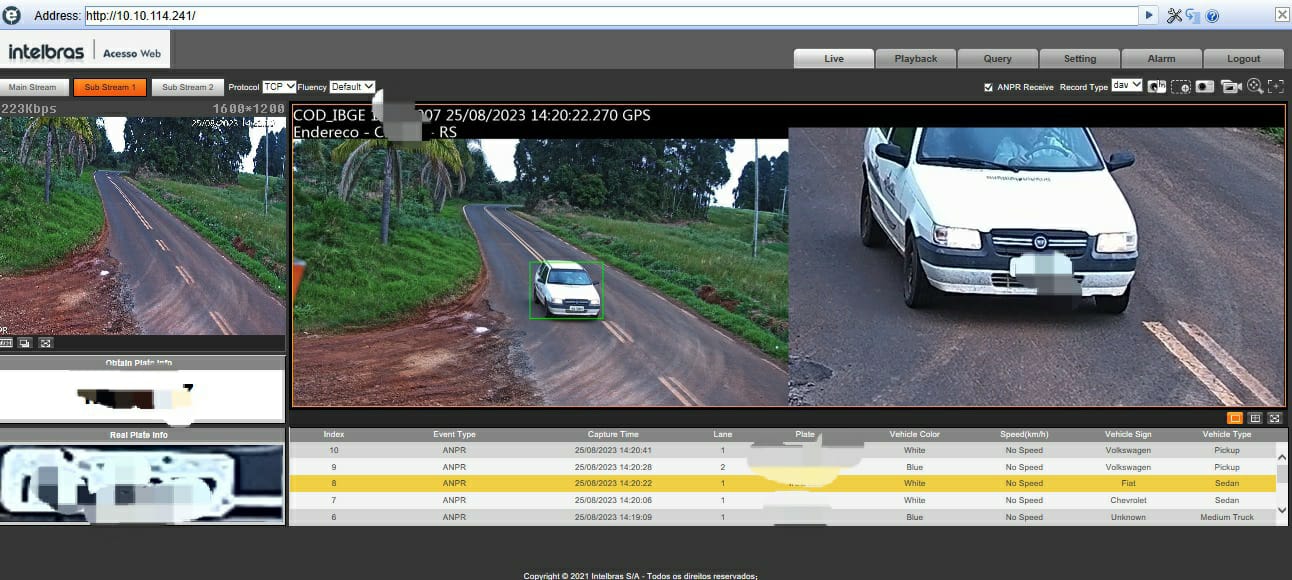Activate the digital zoom magnifier icon
Image resolution: width=1292 pixels, height=580 pixels.
pyautogui.click(x=1254, y=87)
